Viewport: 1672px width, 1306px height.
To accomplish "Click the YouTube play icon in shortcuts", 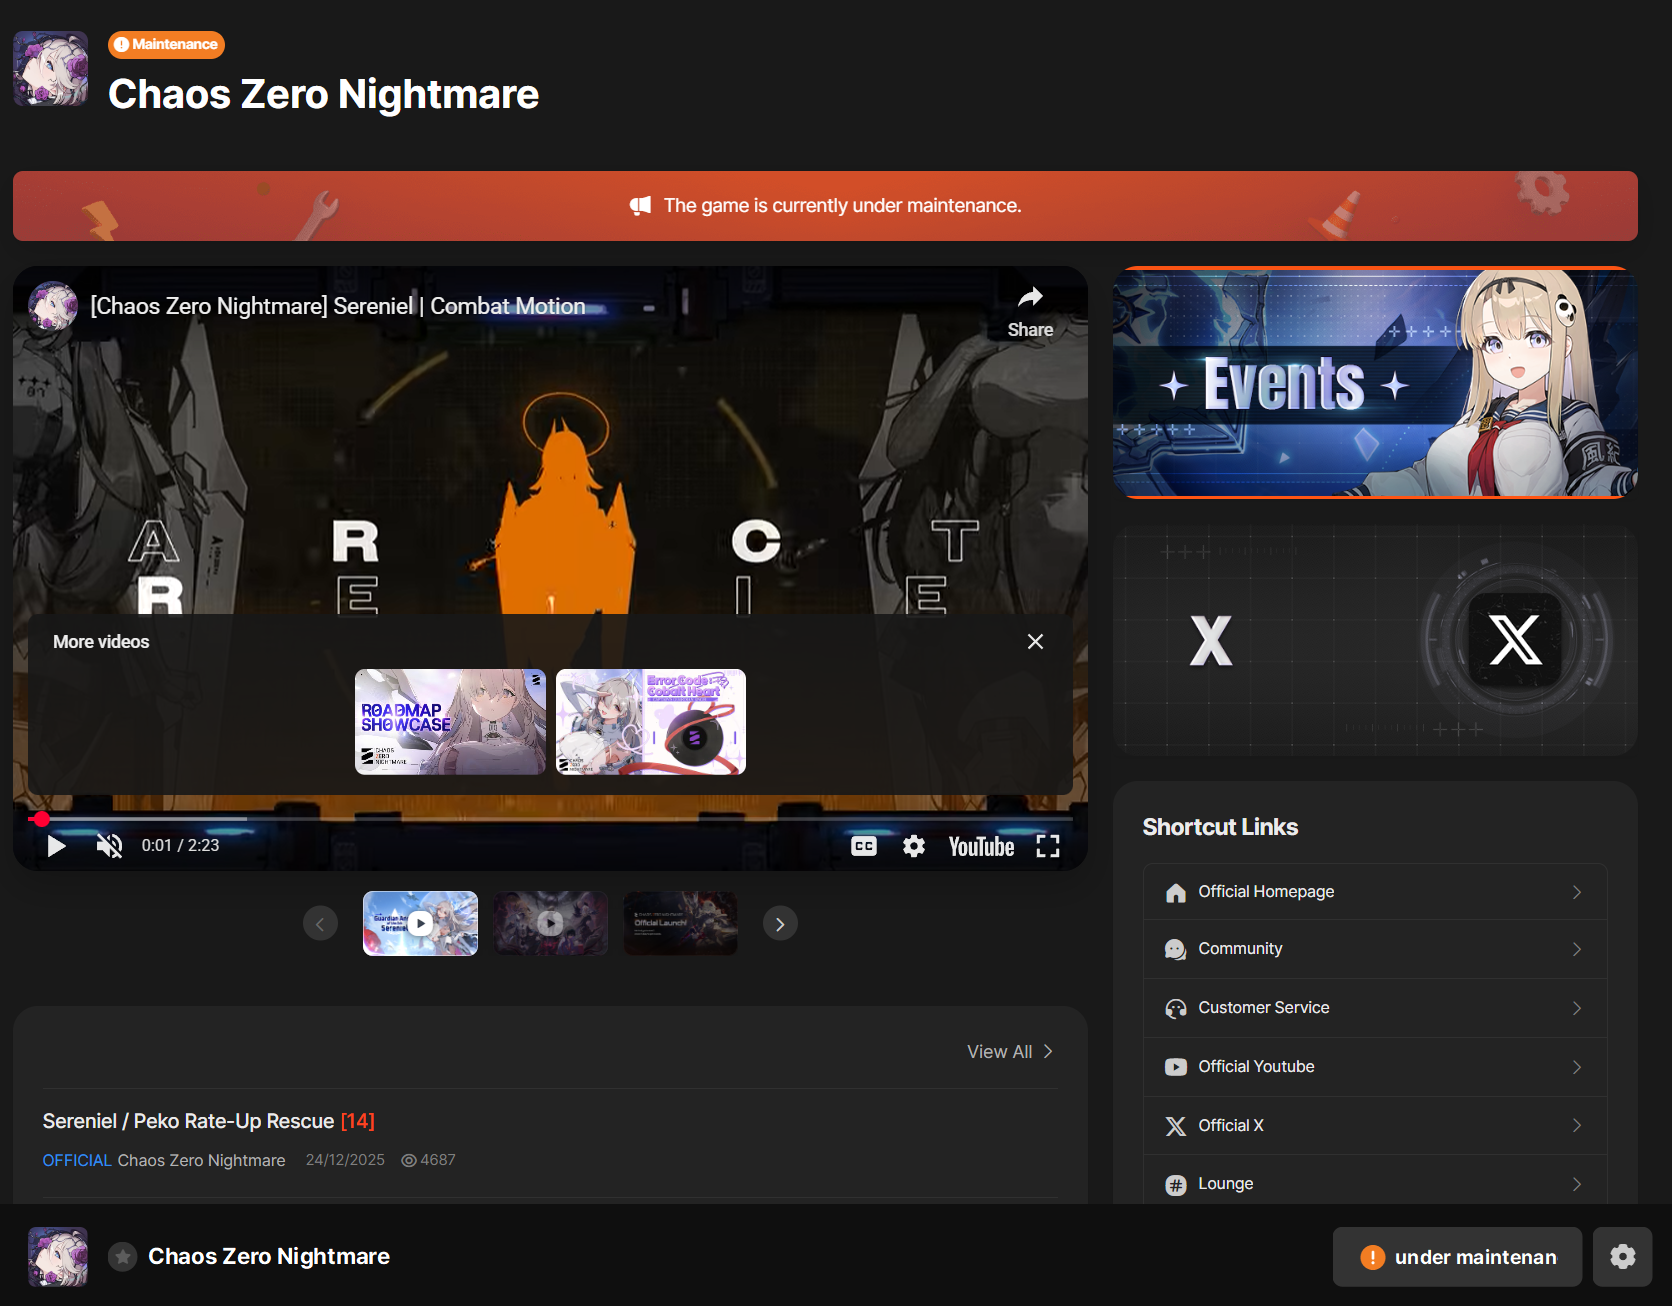I will [1176, 1067].
